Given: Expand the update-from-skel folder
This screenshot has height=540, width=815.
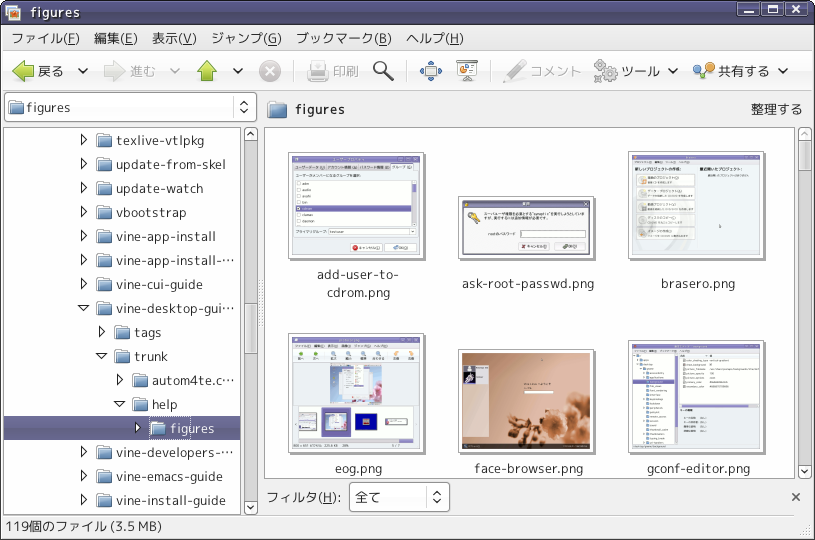Looking at the screenshot, I should 84,164.
